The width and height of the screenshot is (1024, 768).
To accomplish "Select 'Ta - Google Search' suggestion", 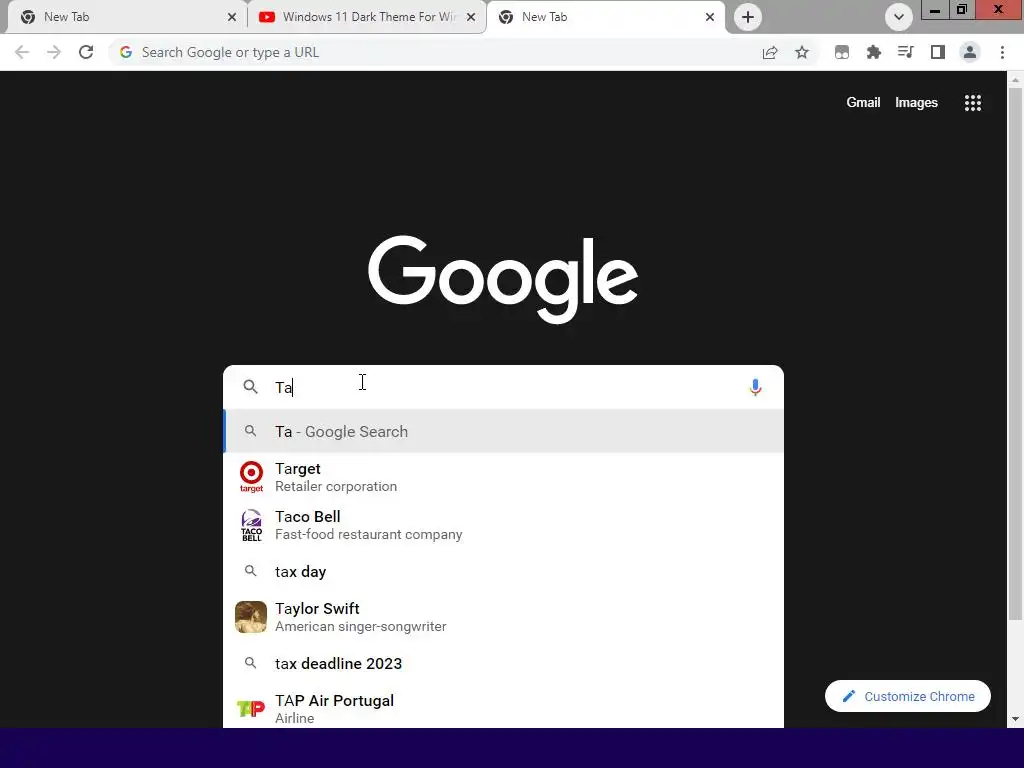I will [x=504, y=432].
